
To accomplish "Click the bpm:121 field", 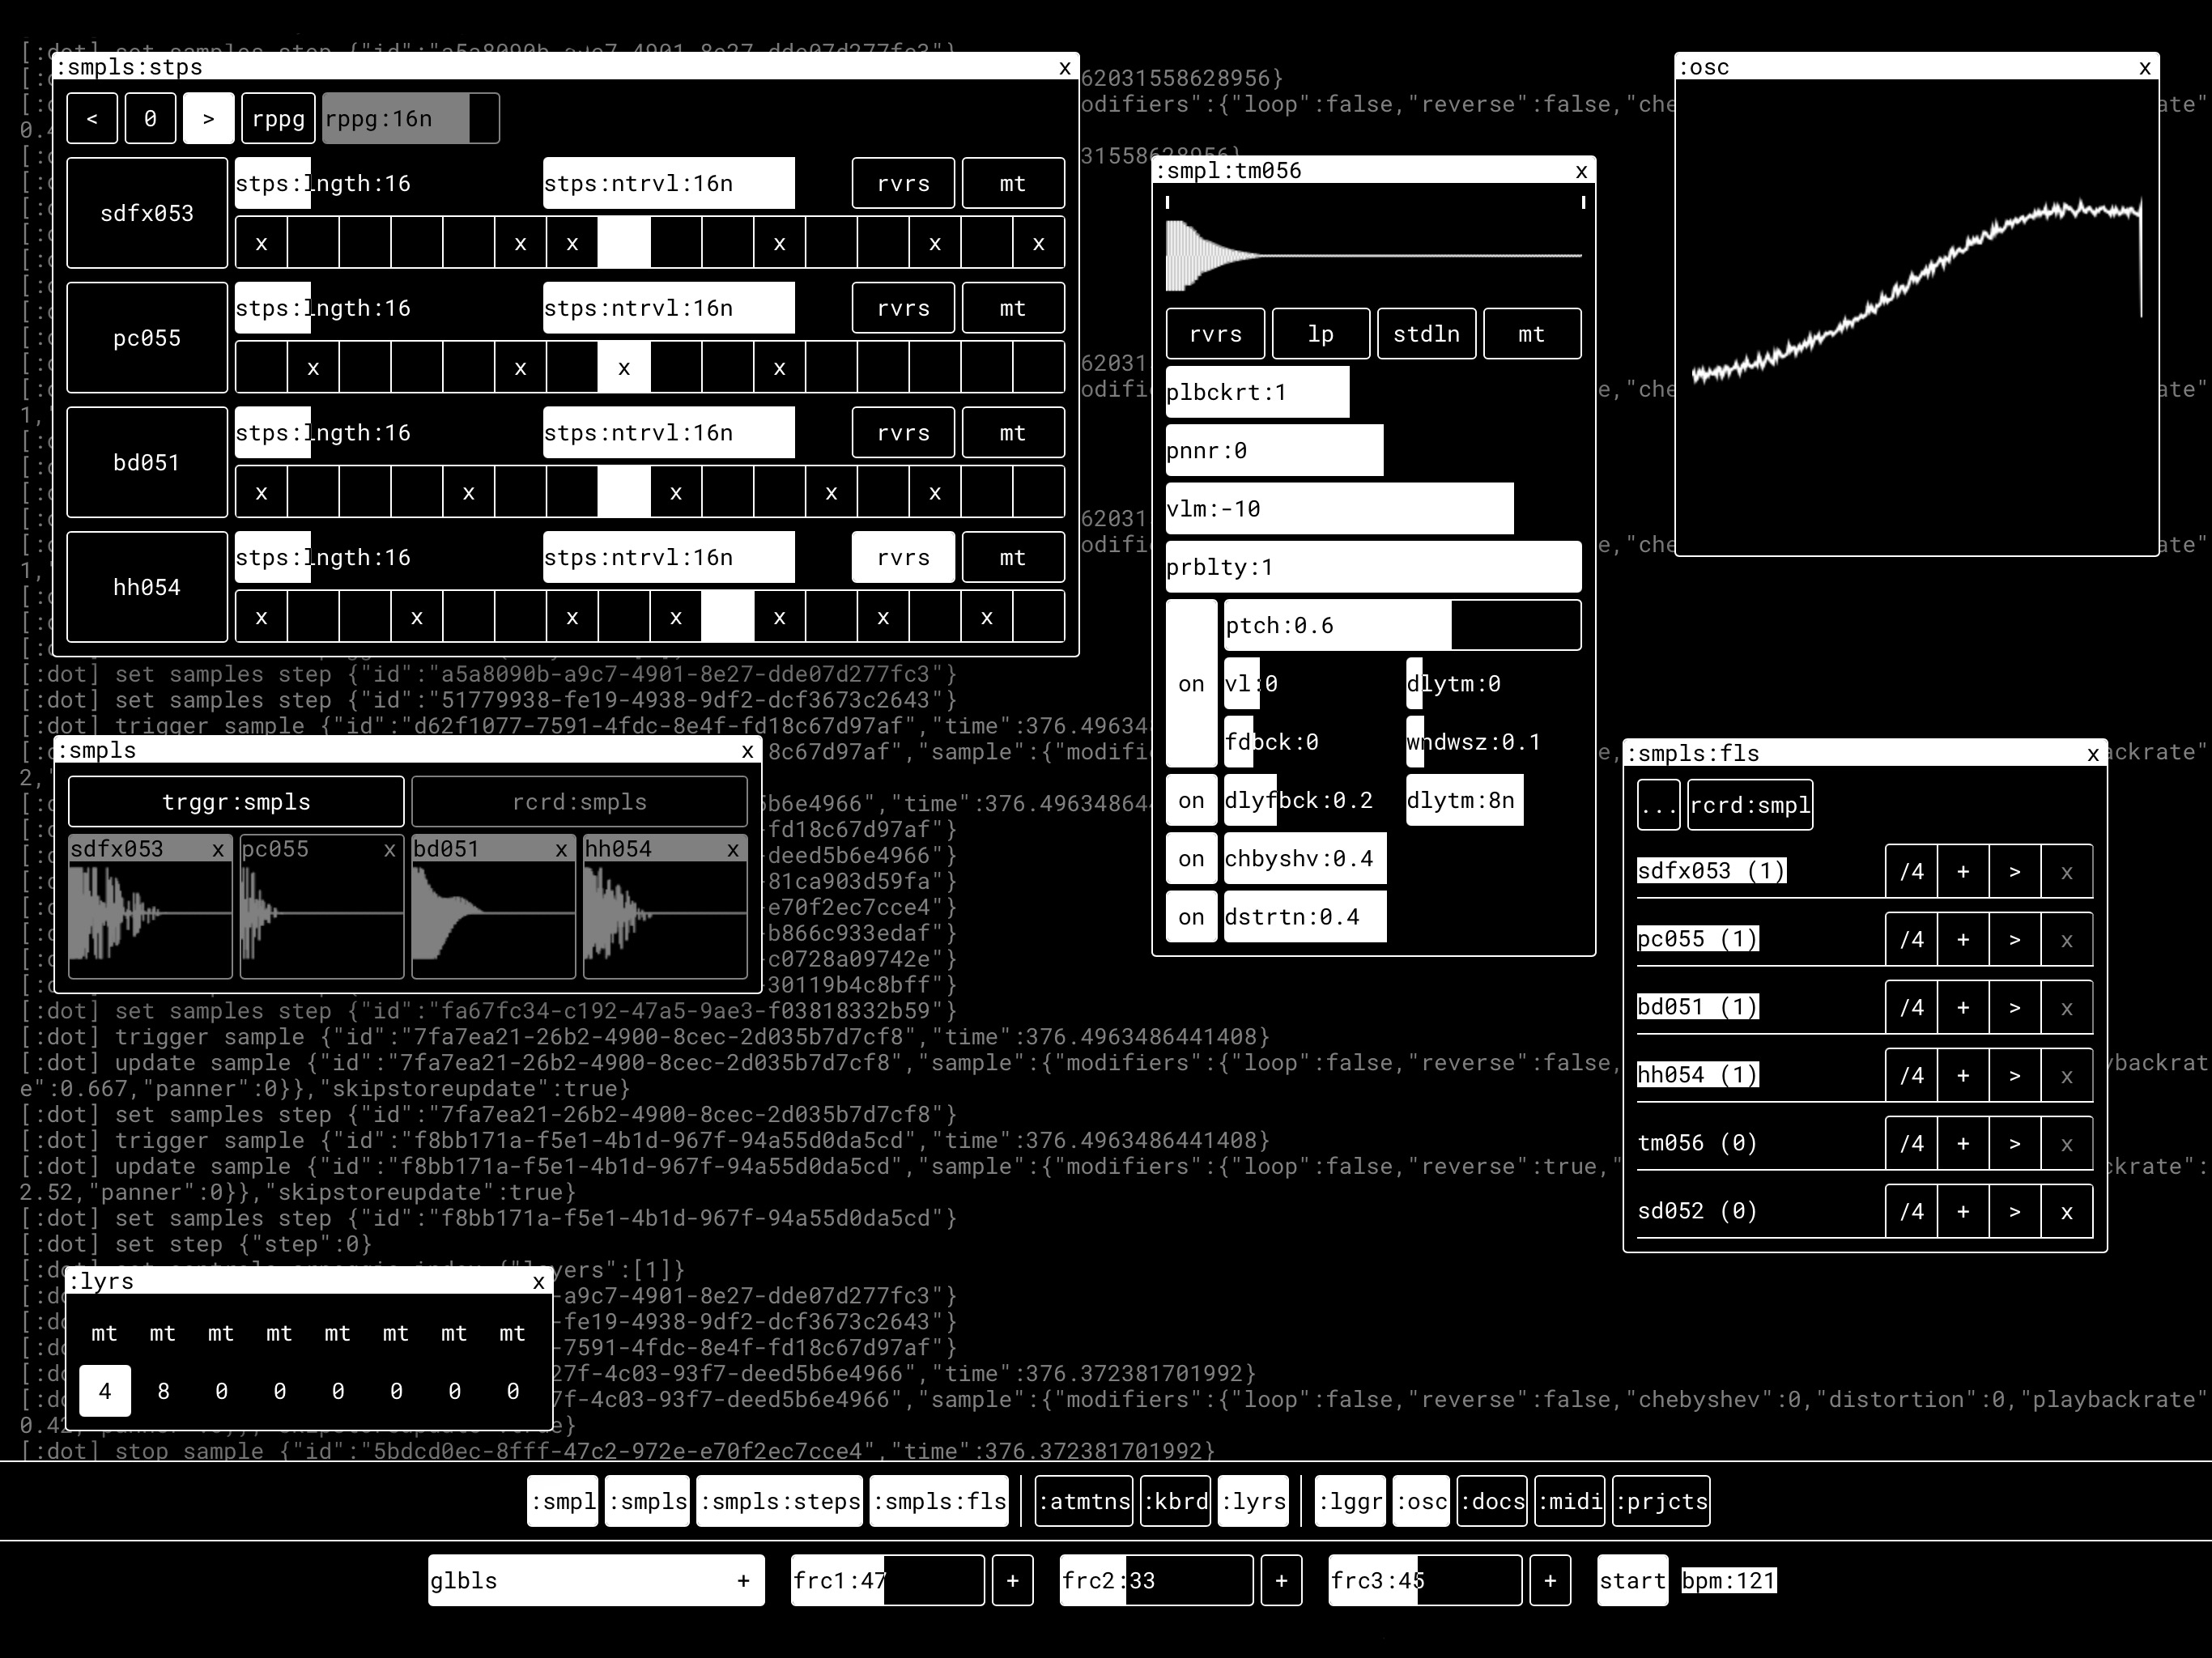I will tap(1728, 1580).
